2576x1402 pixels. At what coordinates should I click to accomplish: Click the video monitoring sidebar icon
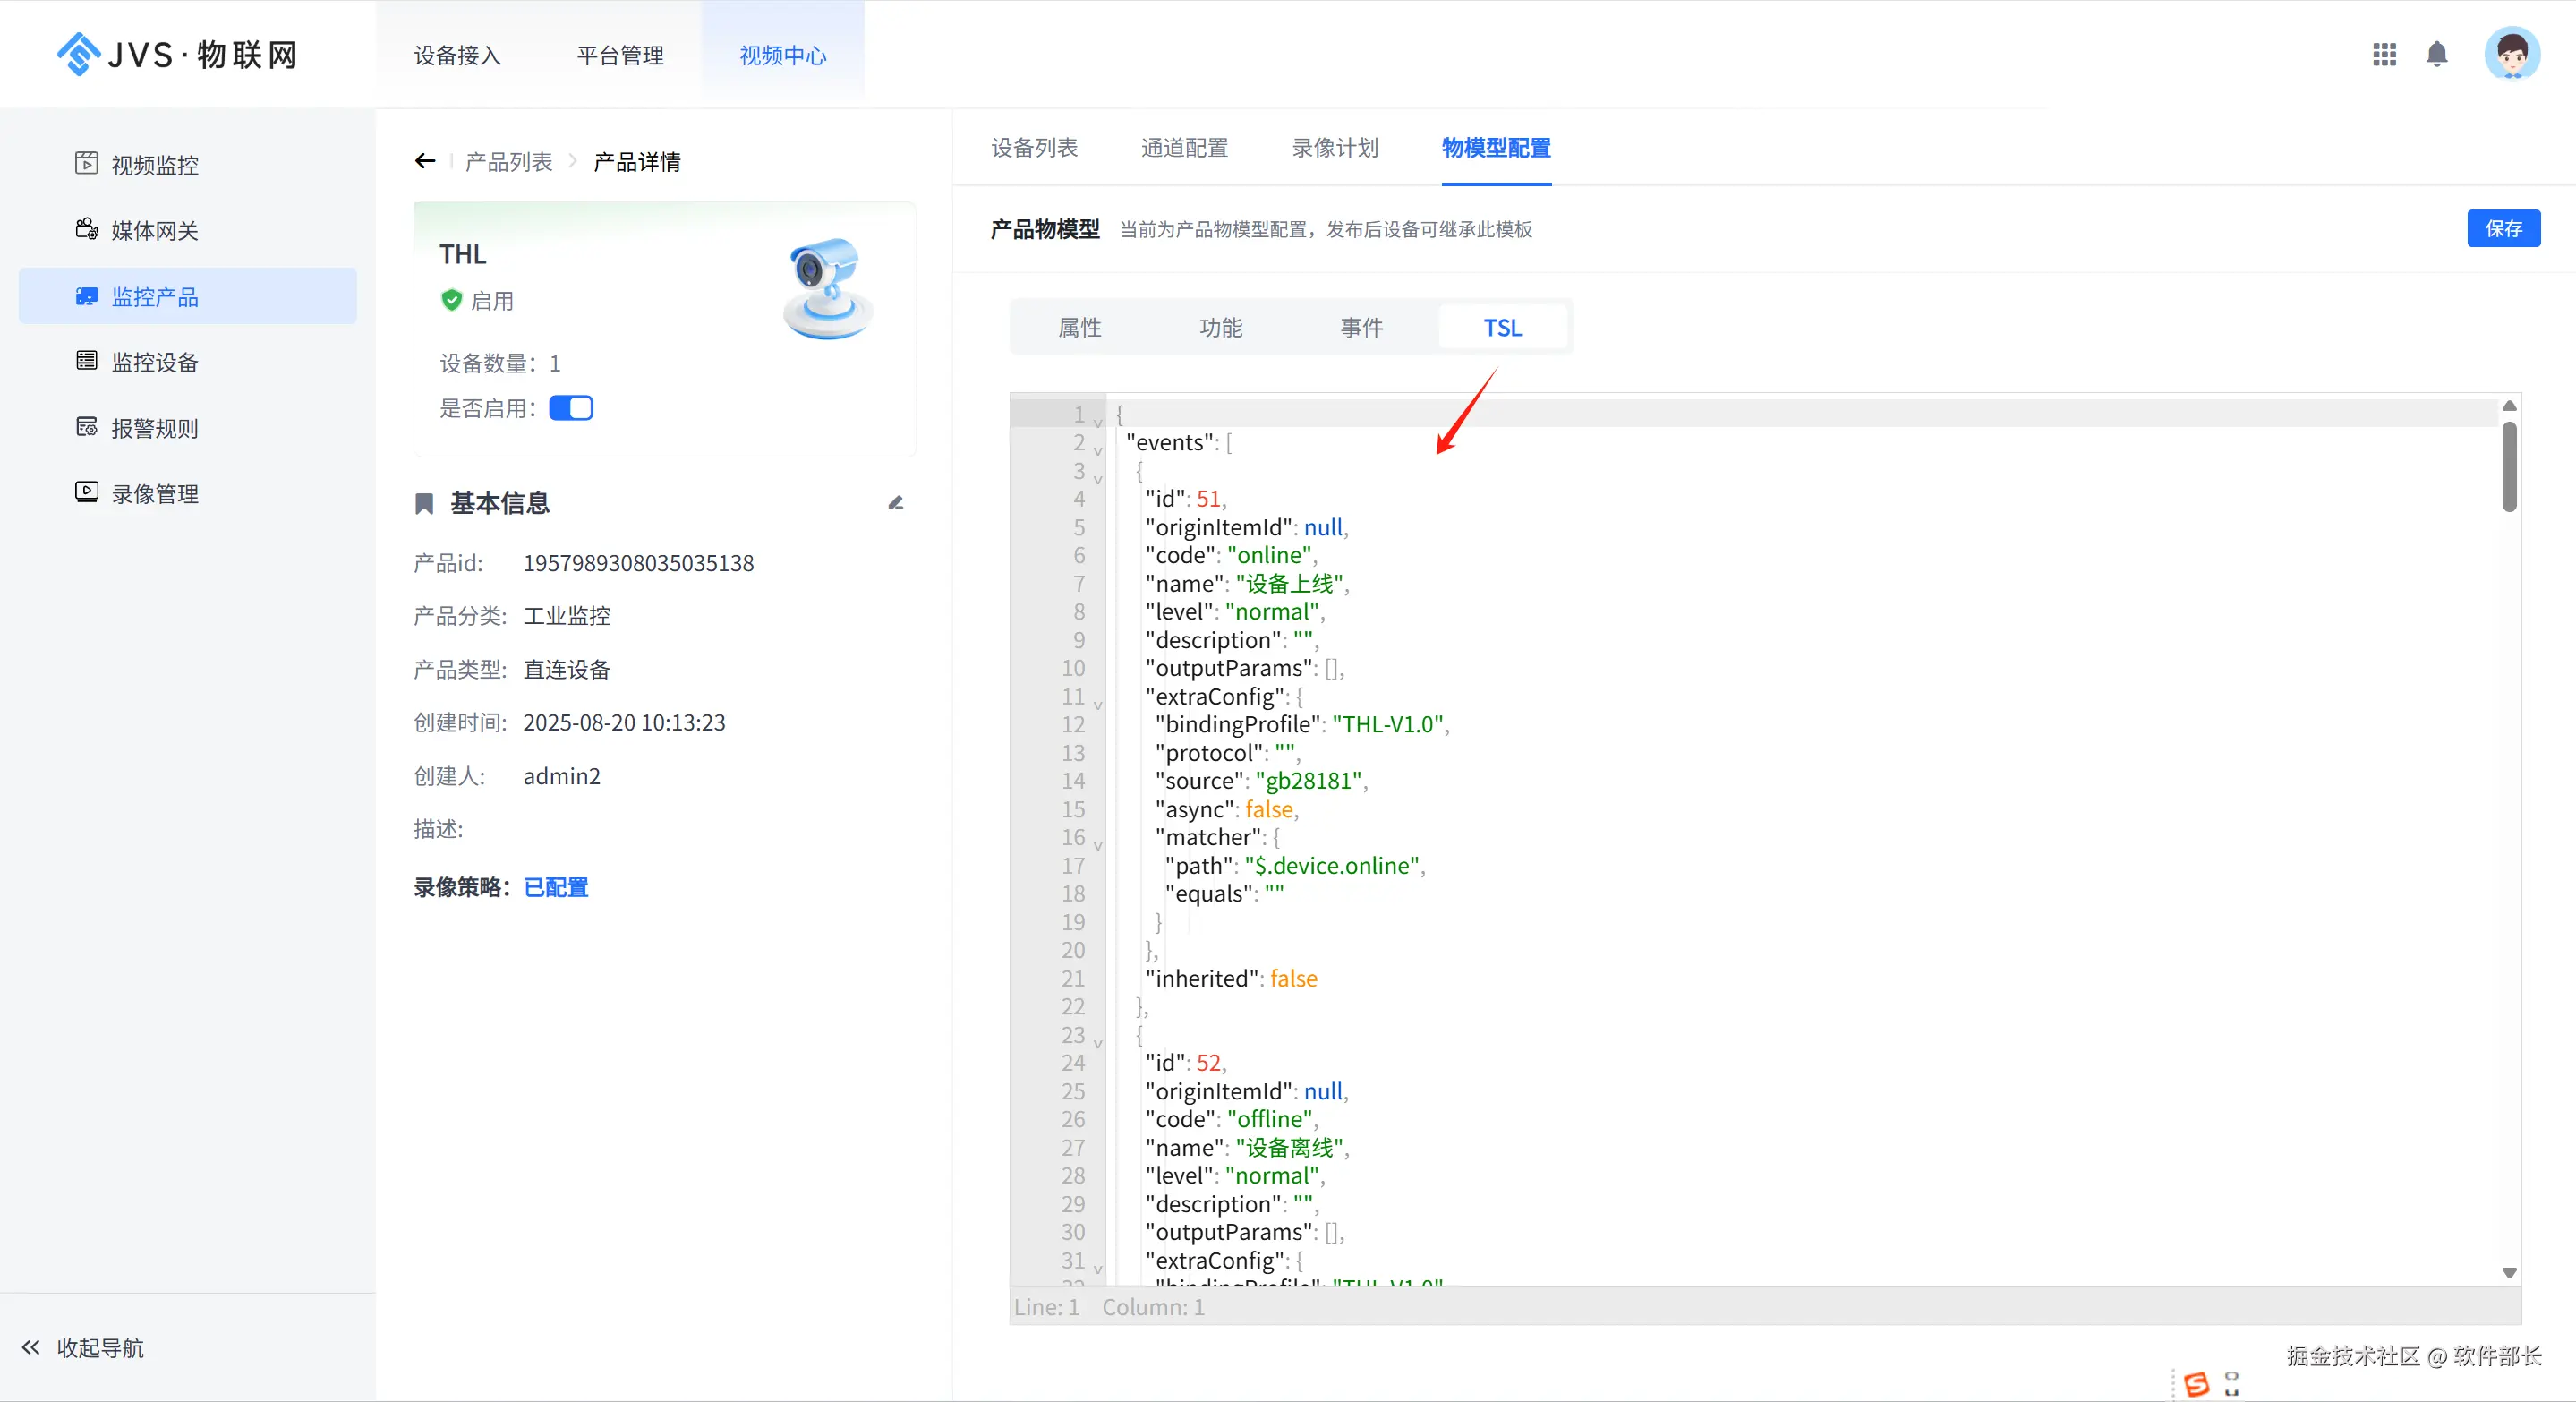click(87, 163)
